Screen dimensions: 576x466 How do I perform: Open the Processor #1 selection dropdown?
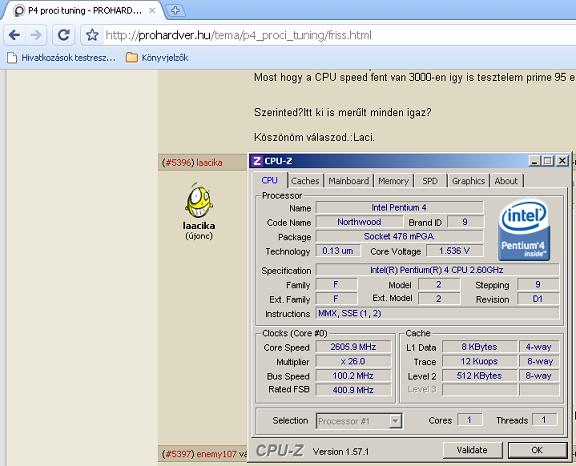(x=359, y=421)
